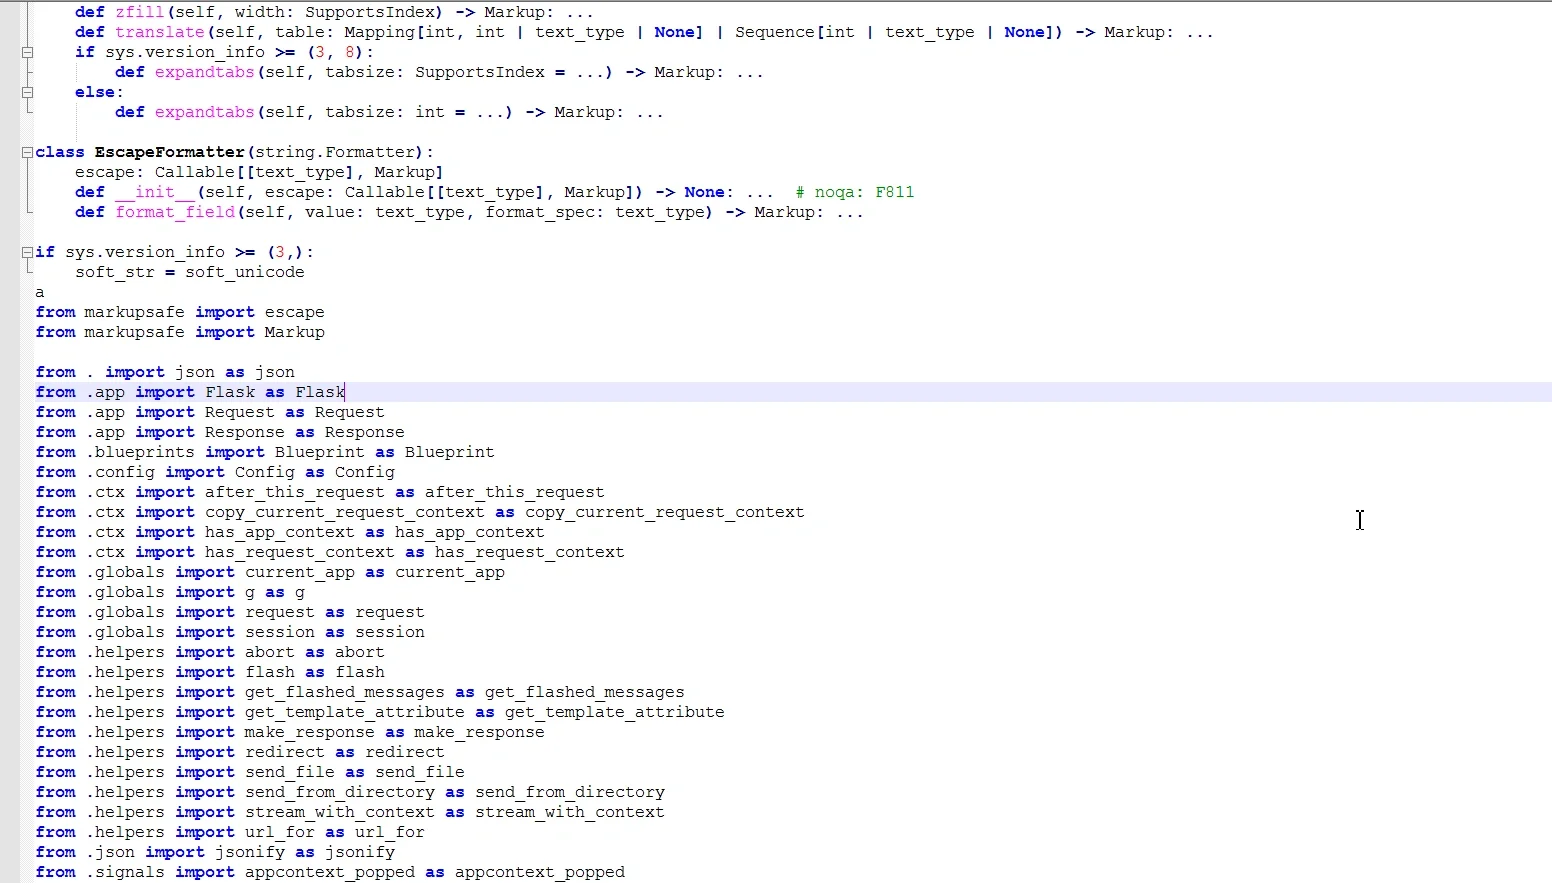Place cursor on the 'zfill' function name
This screenshot has width=1552, height=883.
pos(139,12)
